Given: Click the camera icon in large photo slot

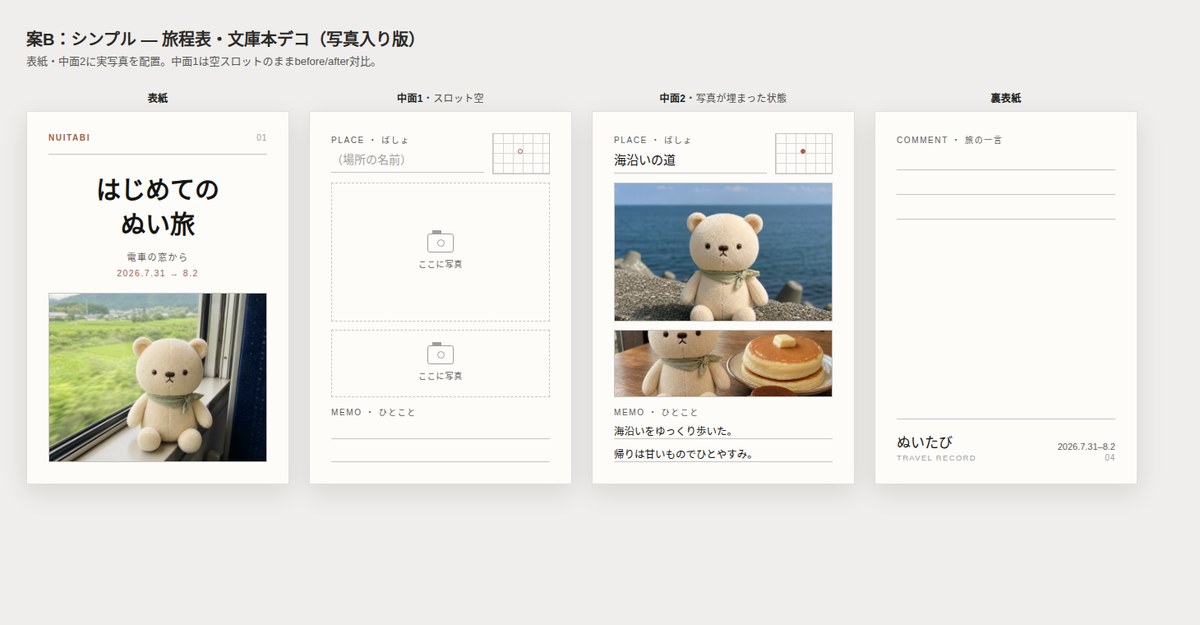Looking at the screenshot, I should pyautogui.click(x=440, y=241).
